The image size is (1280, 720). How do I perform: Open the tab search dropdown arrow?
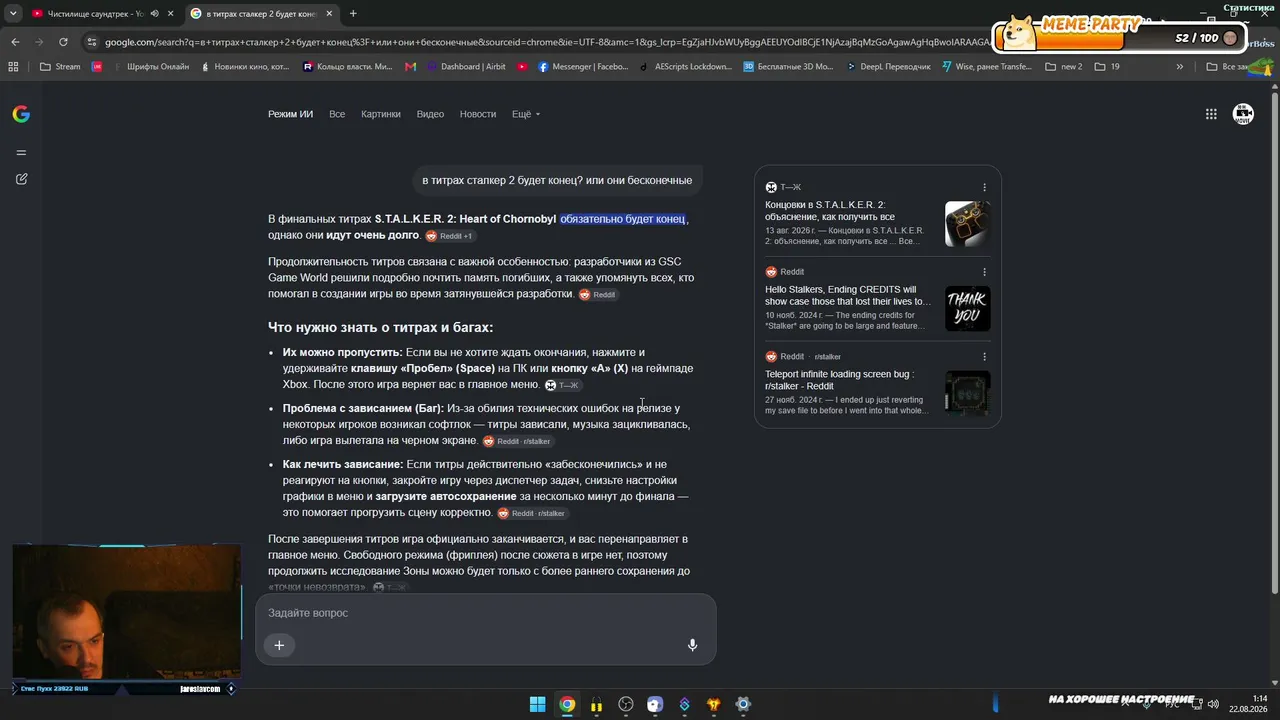pyautogui.click(x=13, y=14)
